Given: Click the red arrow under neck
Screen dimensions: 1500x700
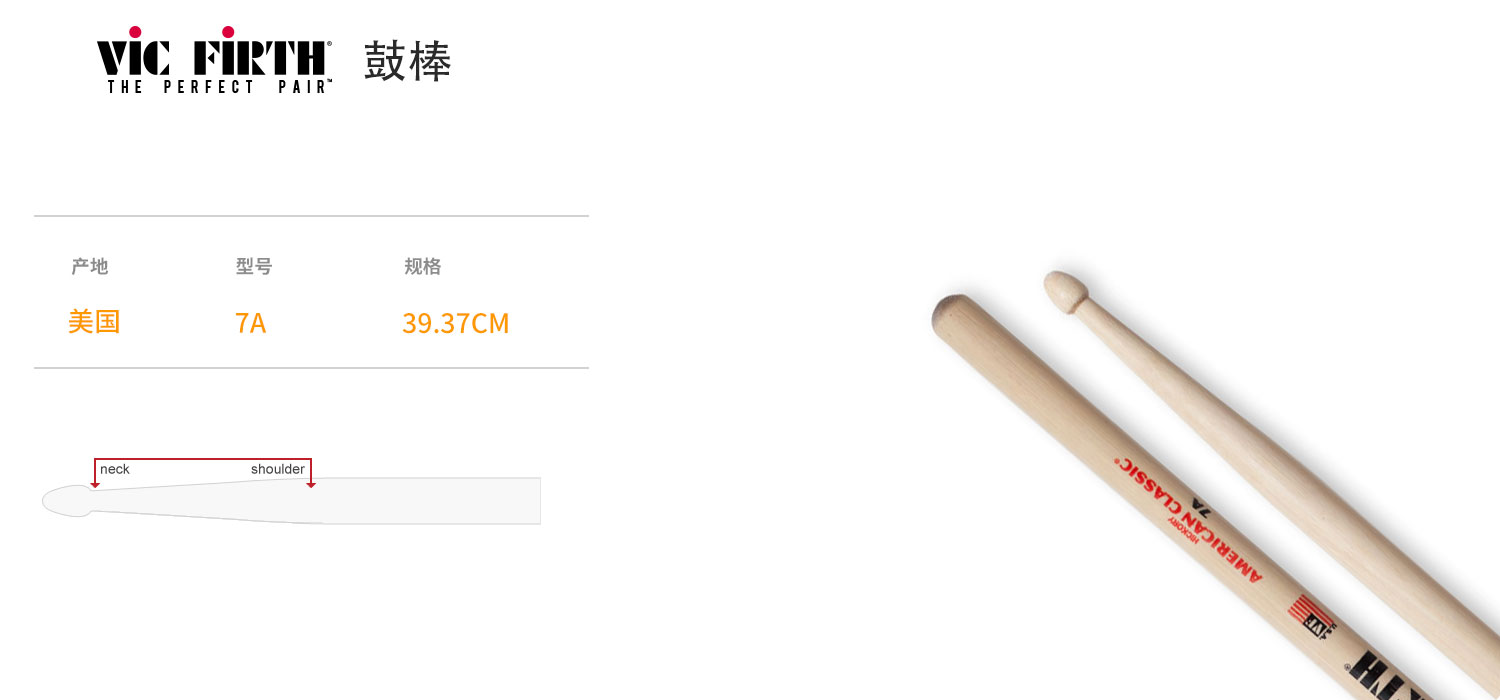Looking at the screenshot, I should [95, 485].
